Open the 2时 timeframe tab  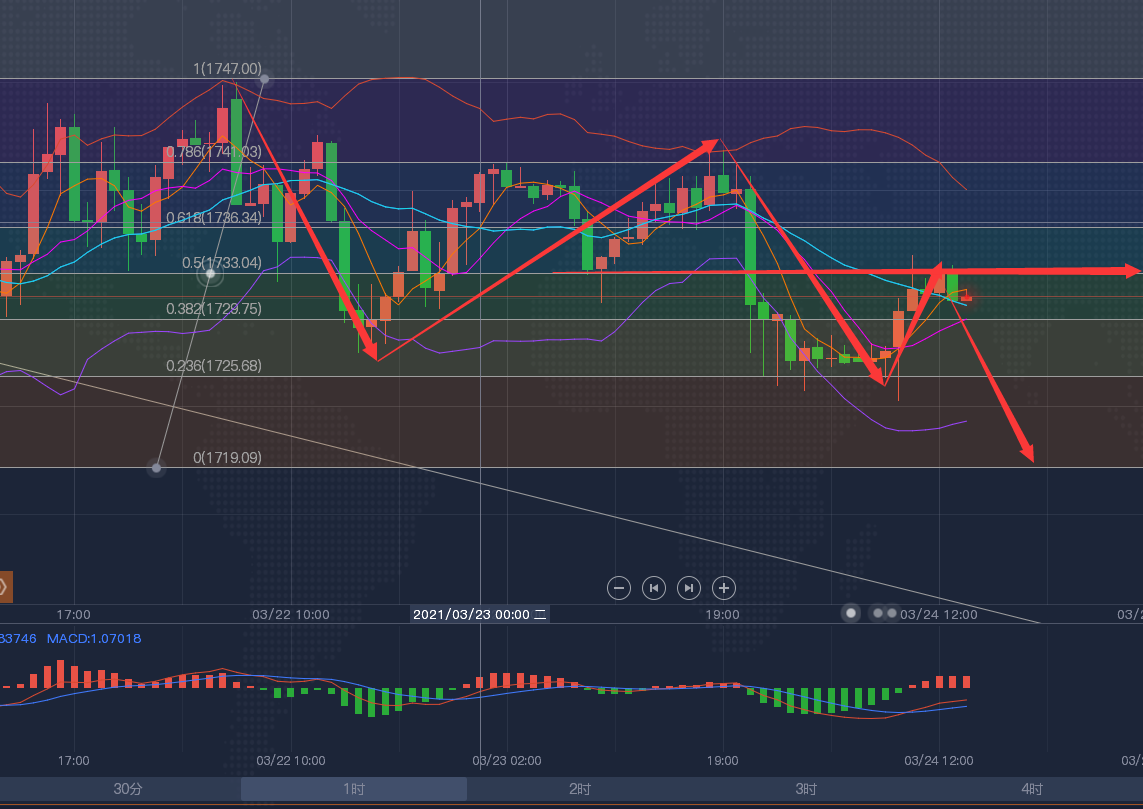pyautogui.click(x=580, y=789)
